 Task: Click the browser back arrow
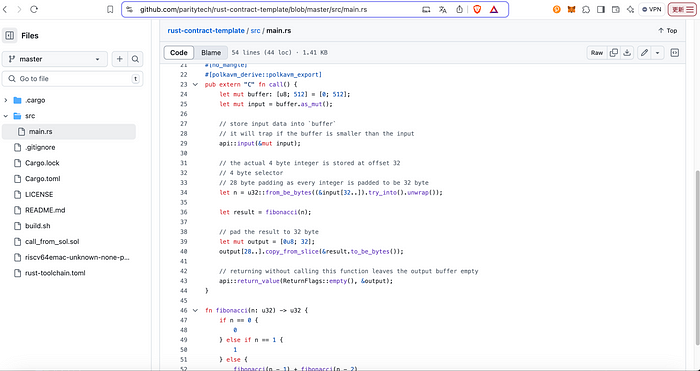(x=6, y=9)
